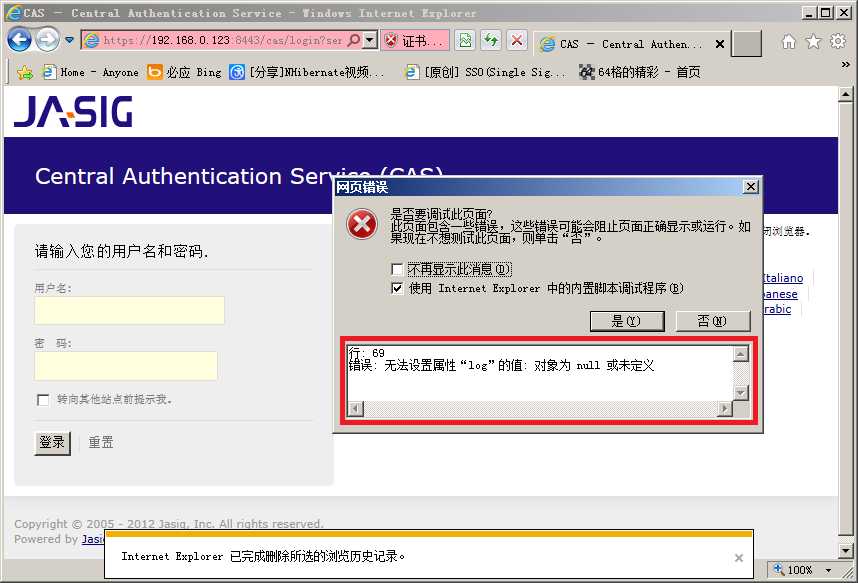The height and width of the screenshot is (583, 858).
Task: Click the compatibility view icon
Action: pos(465,41)
